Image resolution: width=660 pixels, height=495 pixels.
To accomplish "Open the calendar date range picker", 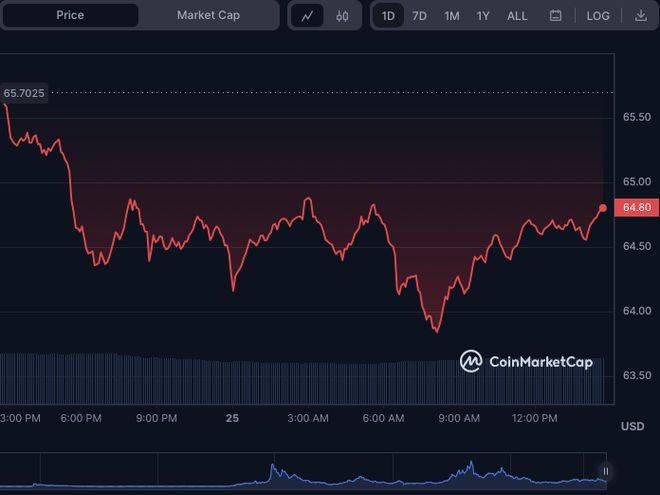I will (x=555, y=16).
